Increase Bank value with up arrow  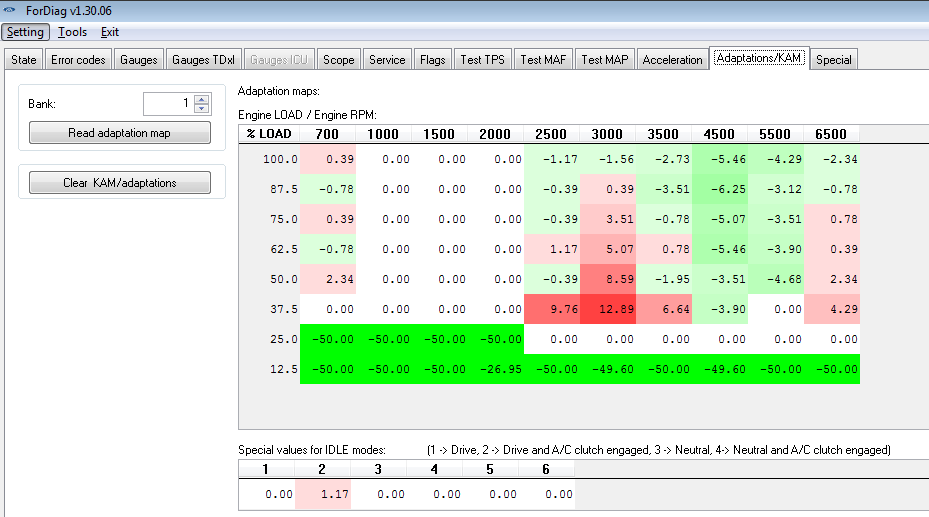[x=202, y=99]
